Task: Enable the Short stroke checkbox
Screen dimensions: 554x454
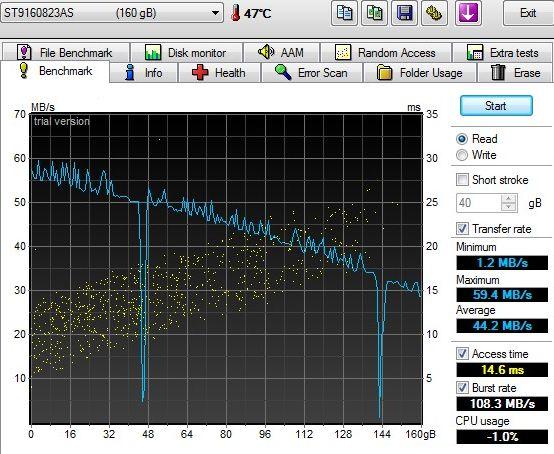Action: click(462, 179)
